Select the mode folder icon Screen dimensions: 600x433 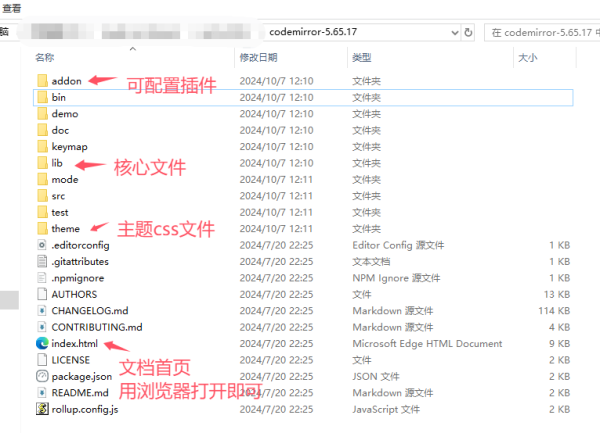point(42,179)
